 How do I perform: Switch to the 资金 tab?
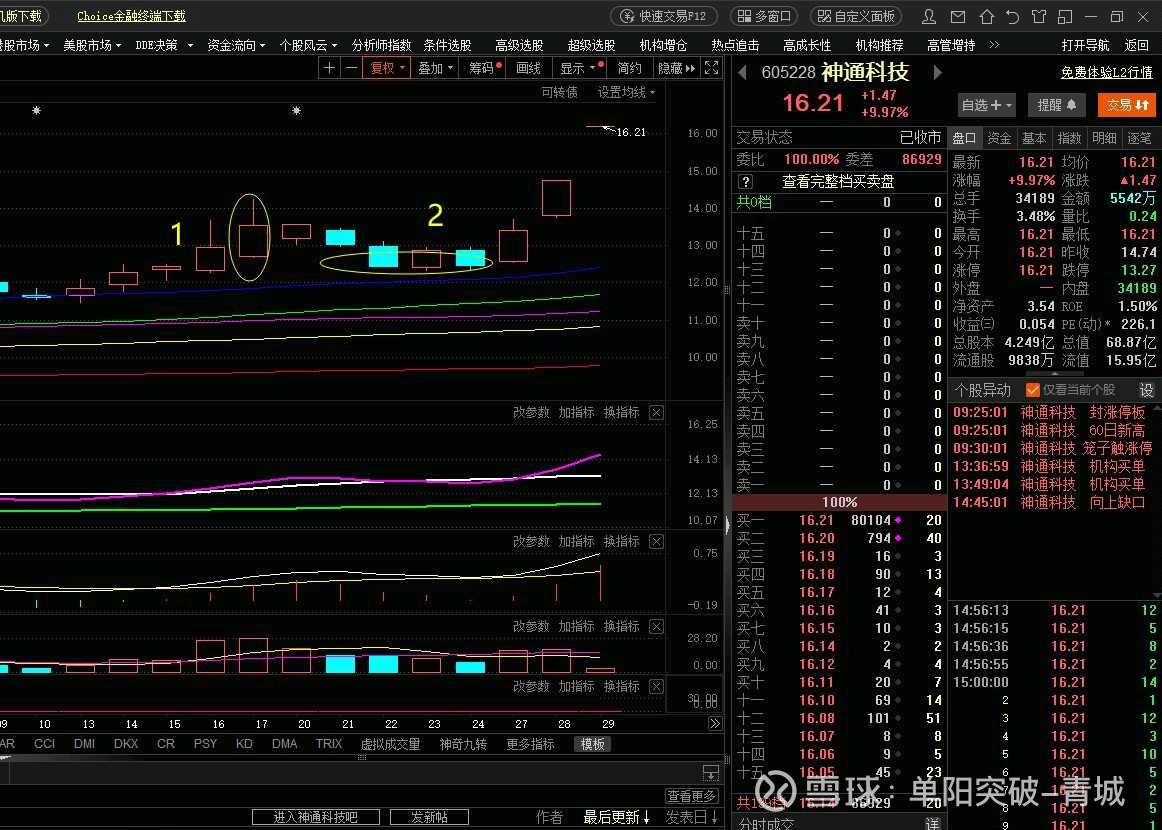pyautogui.click(x=999, y=138)
